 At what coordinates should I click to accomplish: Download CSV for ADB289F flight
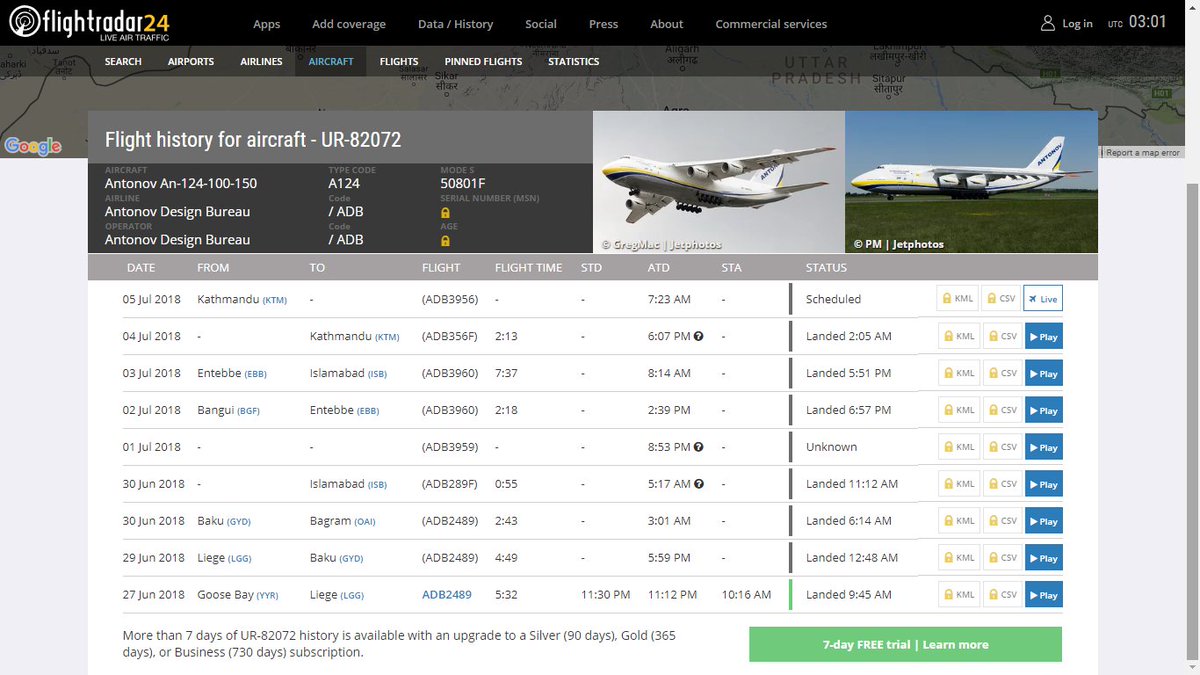click(1001, 484)
